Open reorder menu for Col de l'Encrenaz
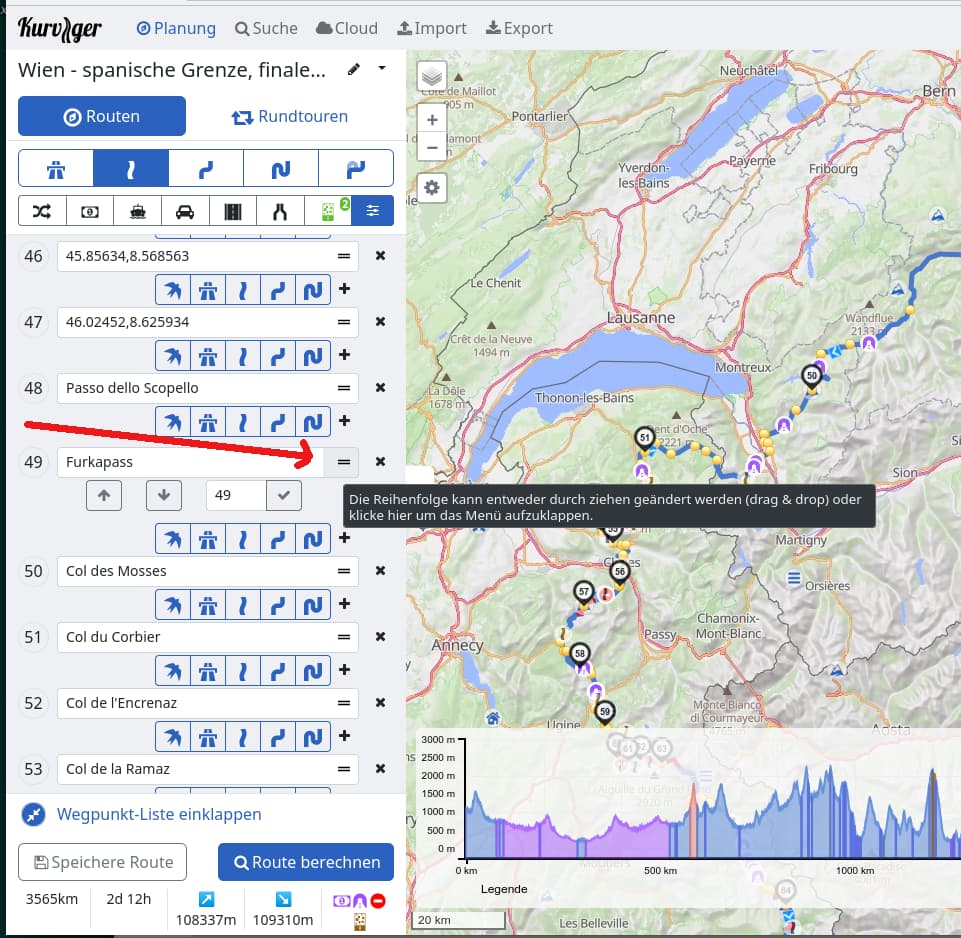The height and width of the screenshot is (938, 961). tap(344, 703)
